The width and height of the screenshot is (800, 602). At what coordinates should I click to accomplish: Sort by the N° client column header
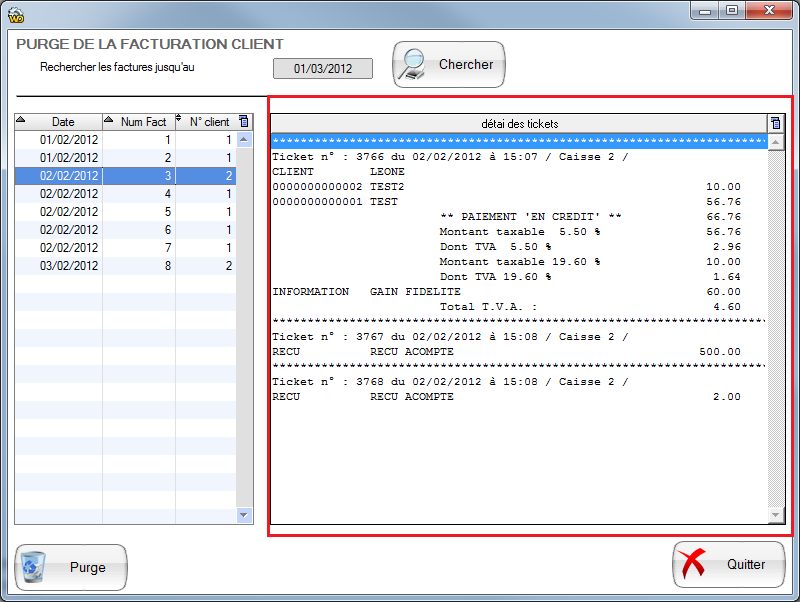[209, 122]
